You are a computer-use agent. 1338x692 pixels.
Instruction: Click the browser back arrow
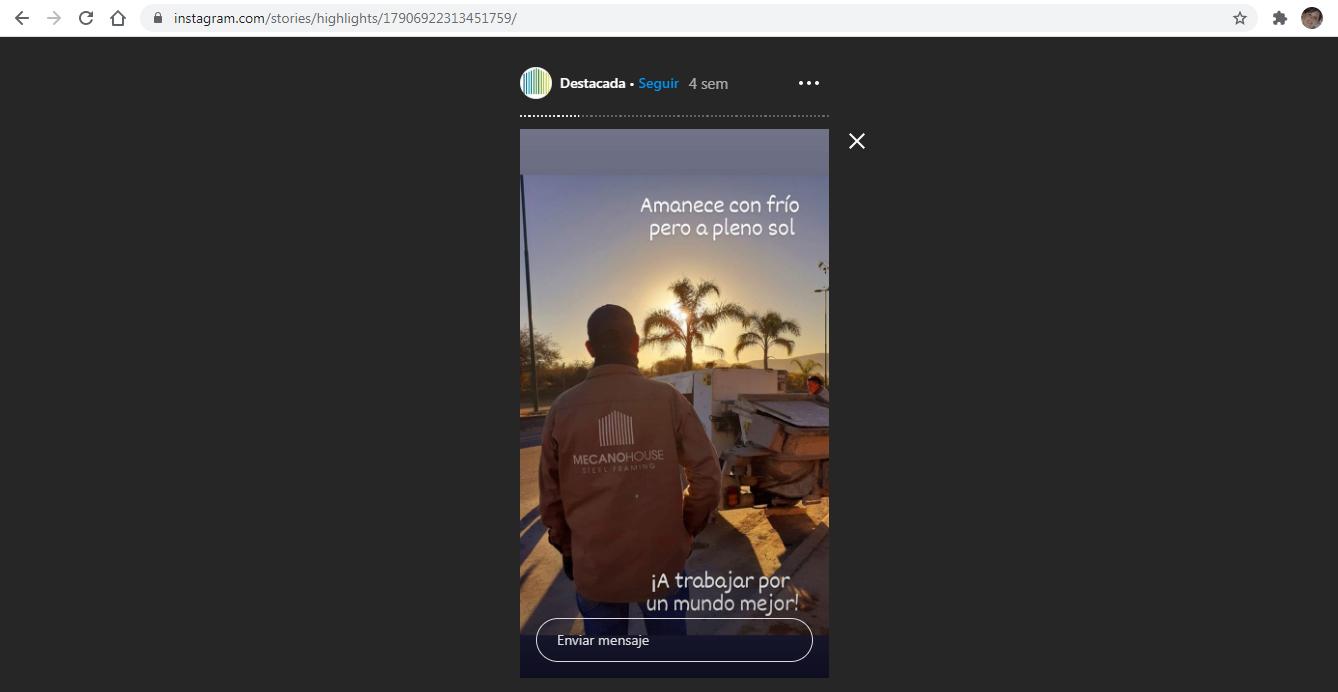[x=22, y=18]
